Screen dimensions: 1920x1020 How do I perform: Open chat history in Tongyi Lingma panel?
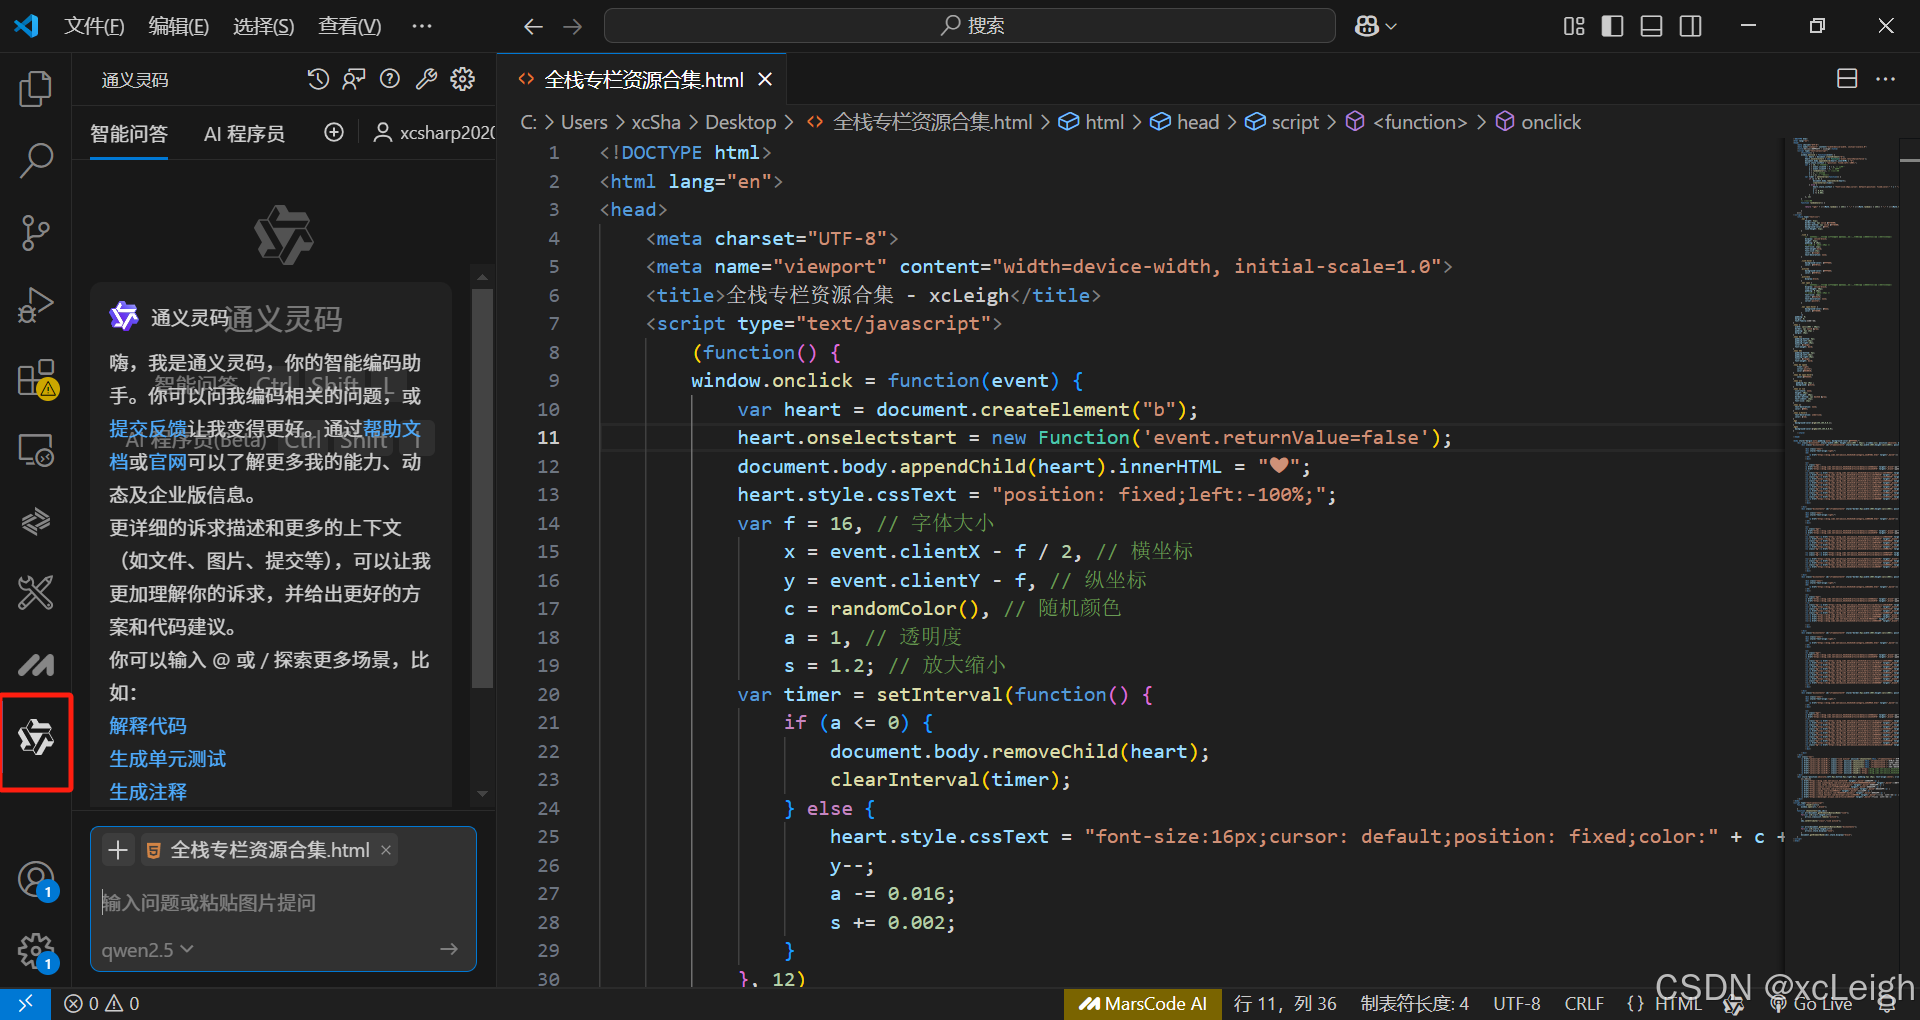coord(318,79)
